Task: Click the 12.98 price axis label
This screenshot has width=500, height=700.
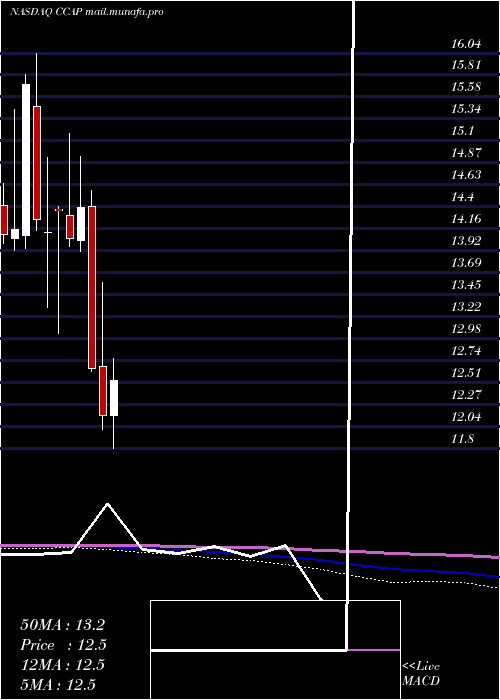Action: [x=466, y=329]
